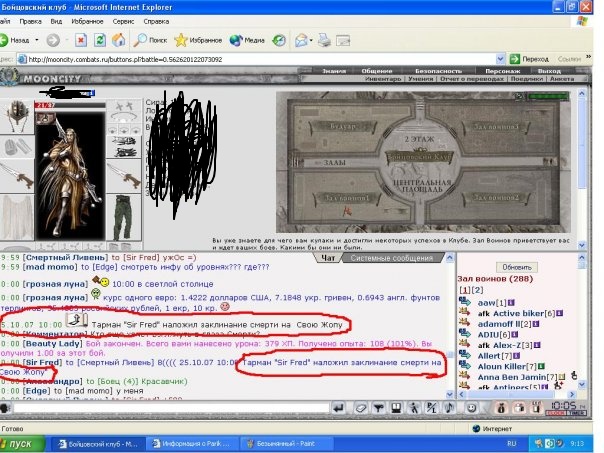
Task: Switch to Безымянный - Paint taskbar window
Action: click(285, 444)
